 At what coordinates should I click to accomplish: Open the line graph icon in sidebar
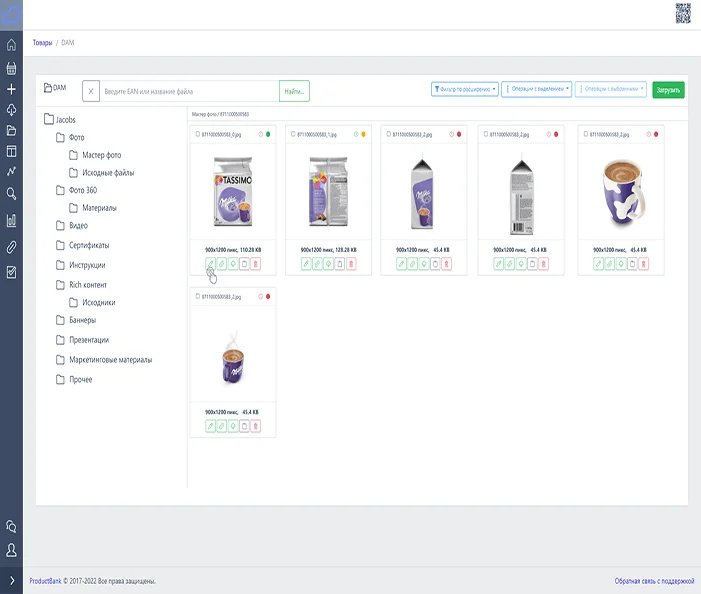click(11, 171)
